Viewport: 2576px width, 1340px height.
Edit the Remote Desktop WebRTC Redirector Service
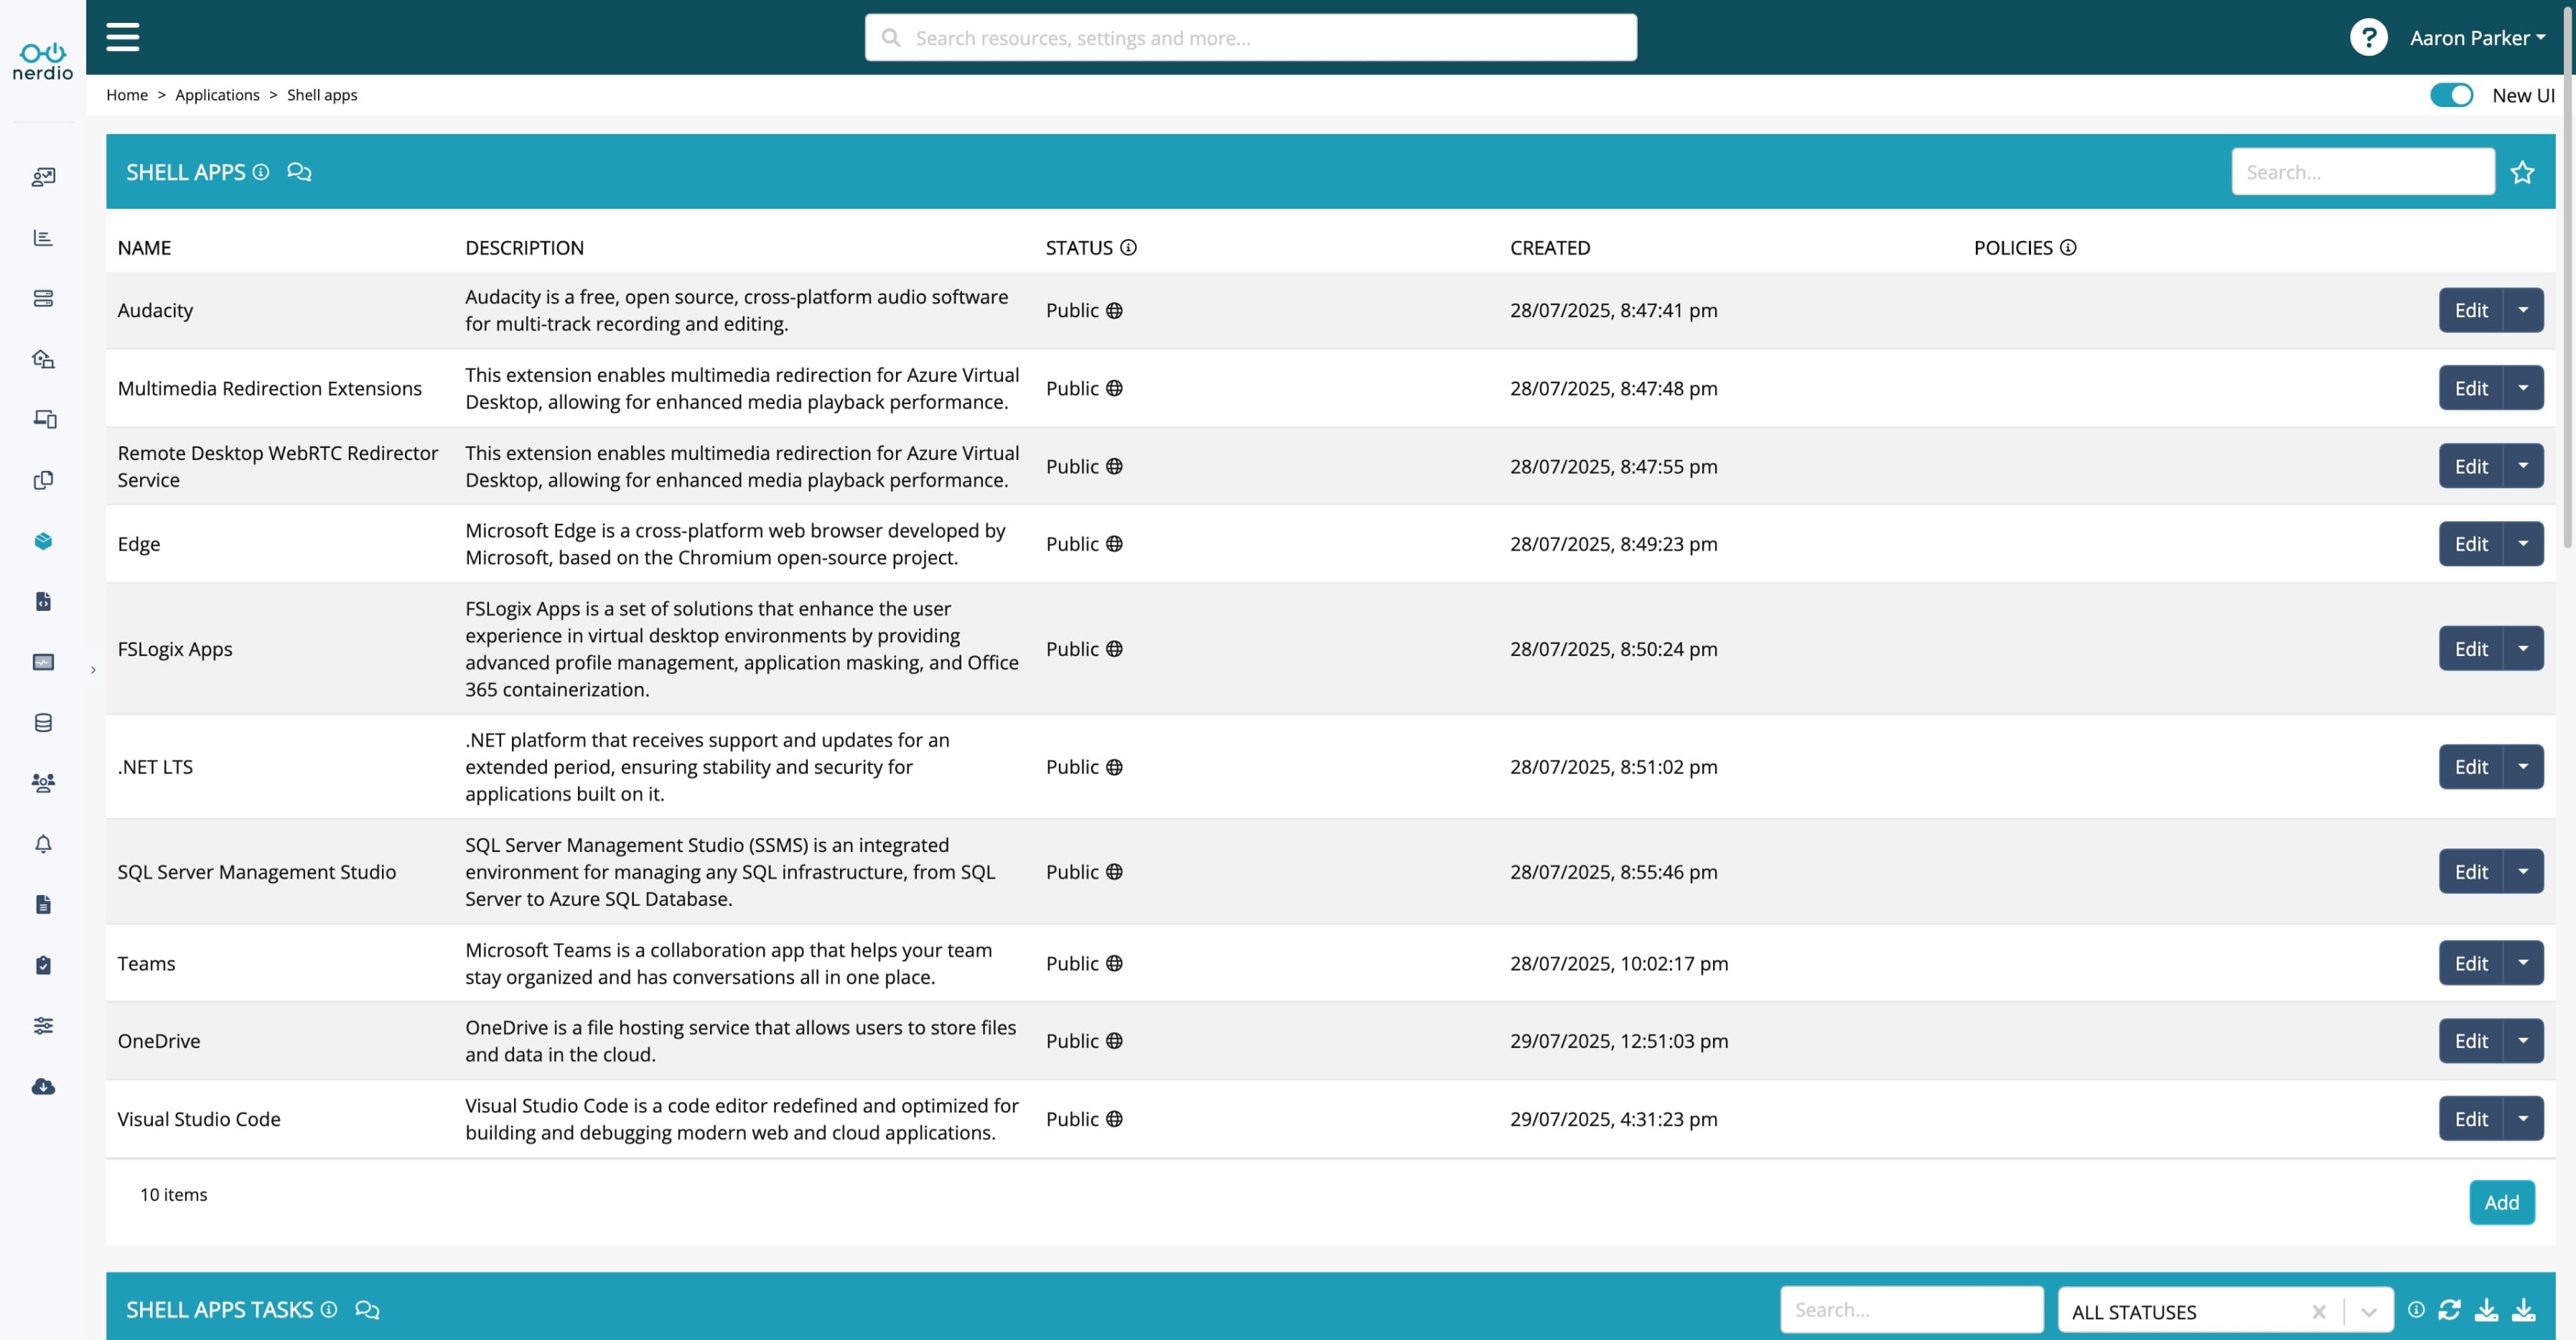(x=2470, y=466)
